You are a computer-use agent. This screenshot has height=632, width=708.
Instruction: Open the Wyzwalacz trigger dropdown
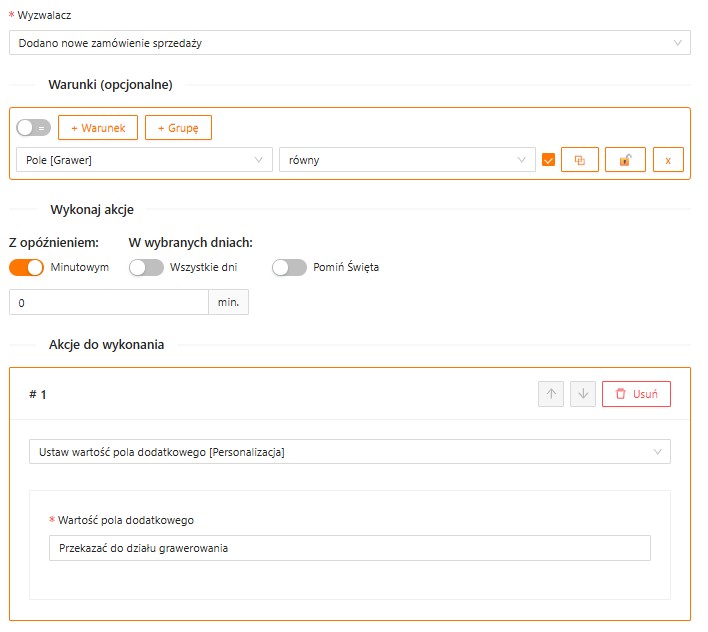click(349, 42)
